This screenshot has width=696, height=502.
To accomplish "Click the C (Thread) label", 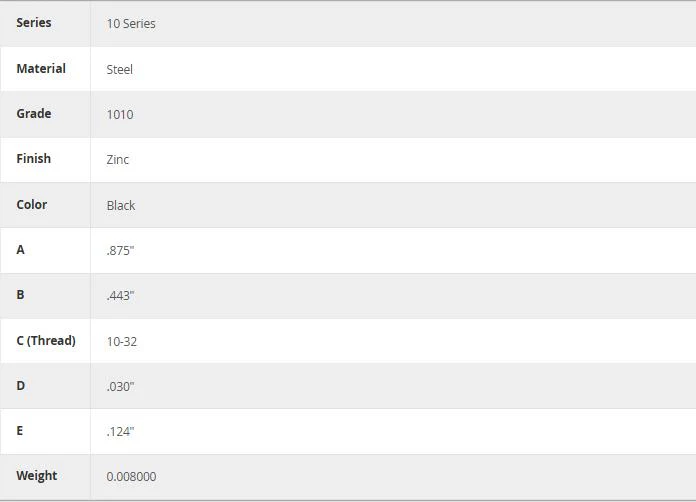I will point(46,340).
